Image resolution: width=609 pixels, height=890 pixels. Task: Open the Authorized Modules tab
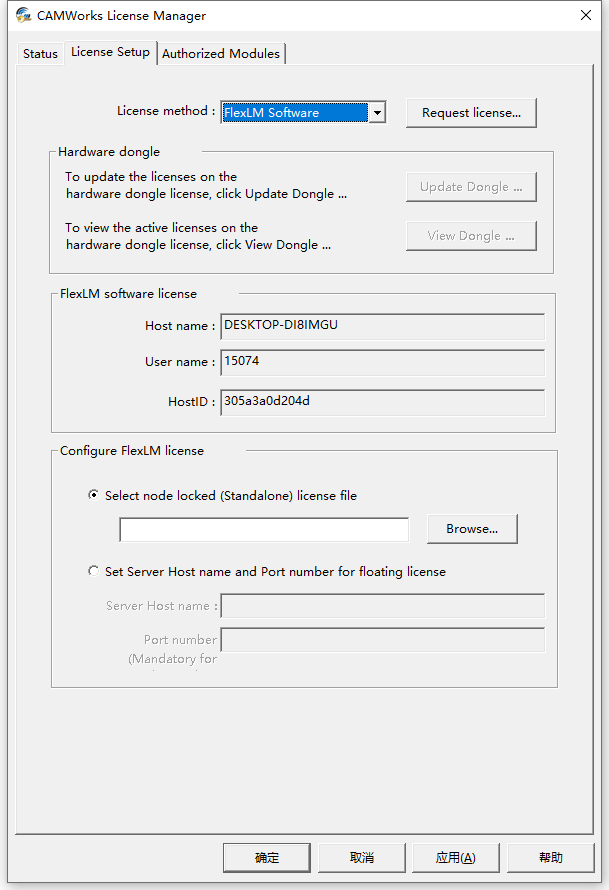click(221, 54)
